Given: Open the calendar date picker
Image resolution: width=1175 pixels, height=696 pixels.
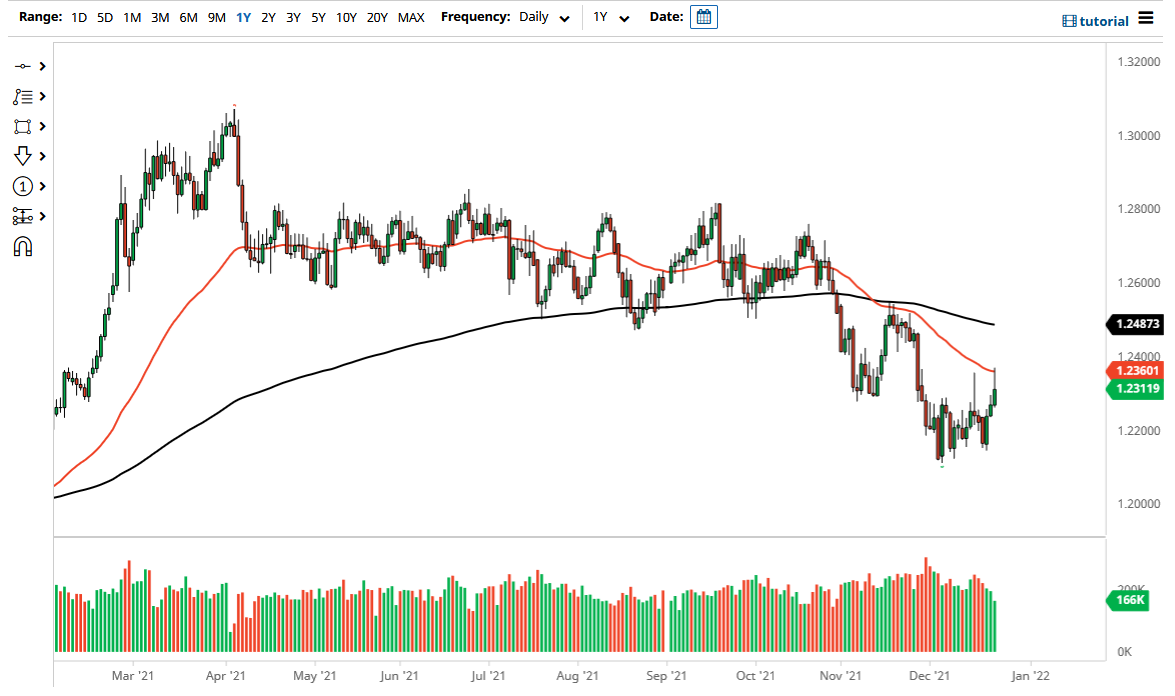Looking at the screenshot, I should (703, 16).
